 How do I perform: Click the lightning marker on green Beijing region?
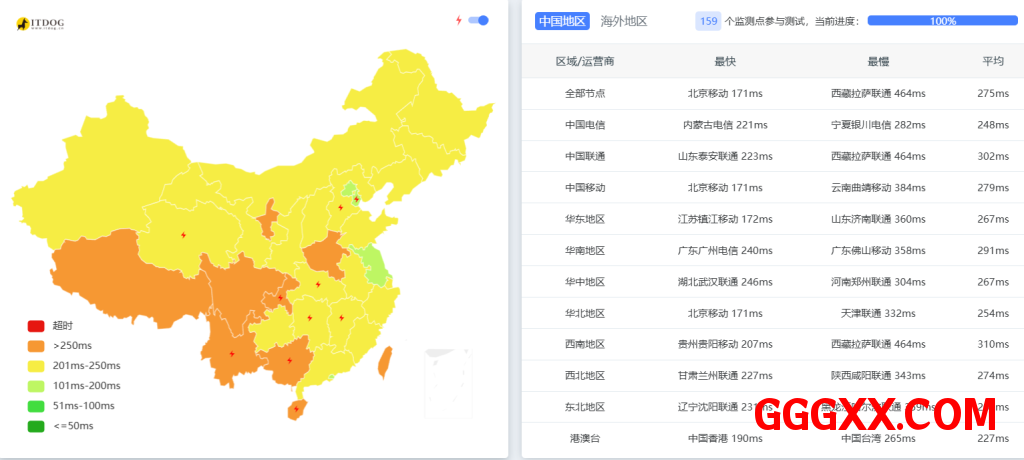(x=356, y=199)
